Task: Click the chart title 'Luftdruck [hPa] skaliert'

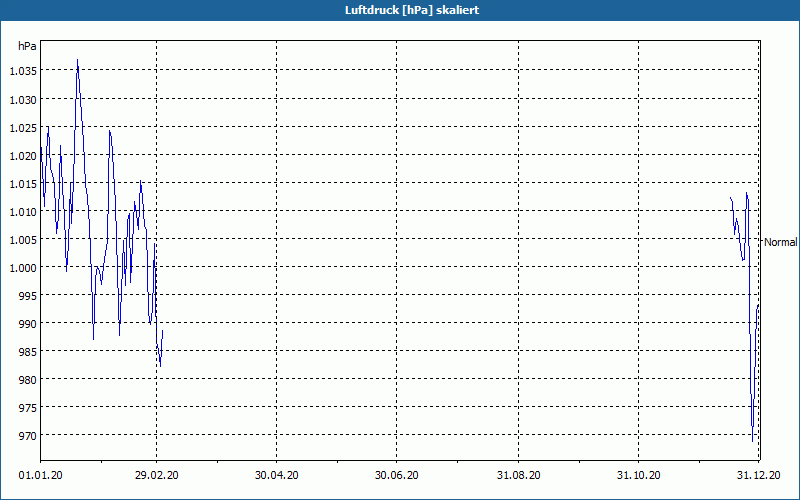Action: [400, 10]
